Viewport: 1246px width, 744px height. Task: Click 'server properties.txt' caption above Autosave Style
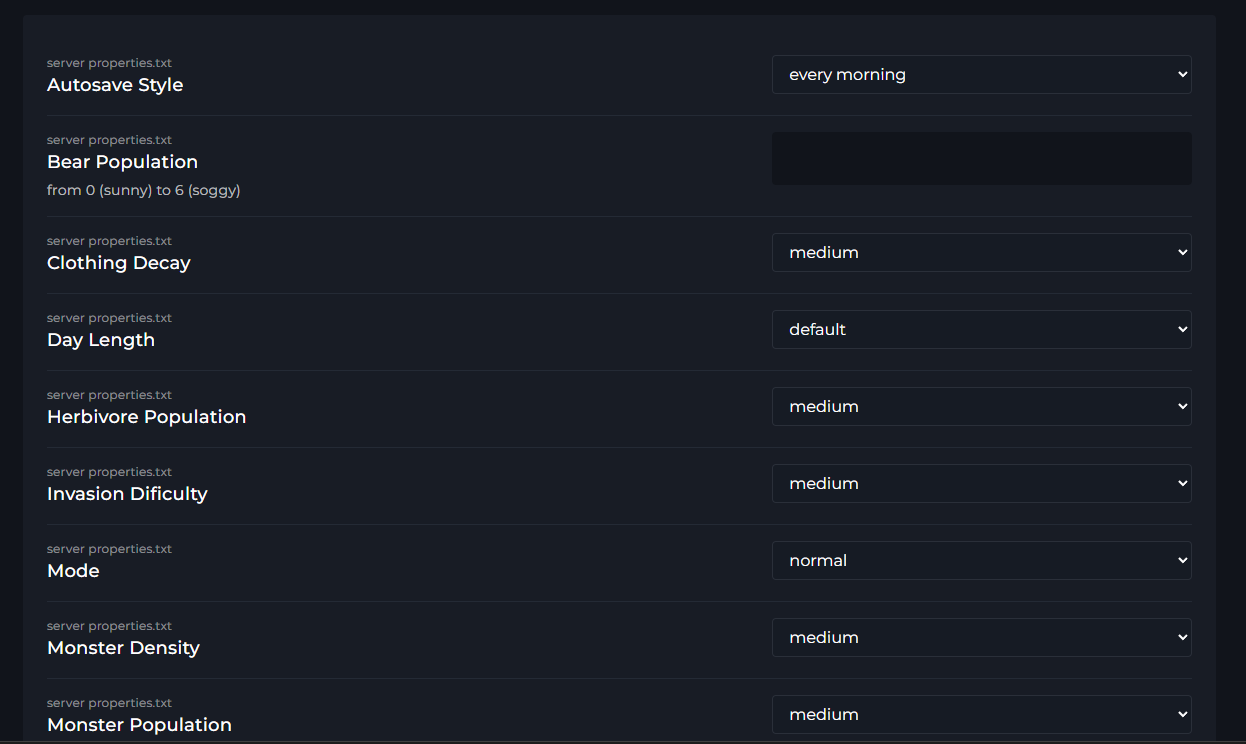pyautogui.click(x=109, y=63)
